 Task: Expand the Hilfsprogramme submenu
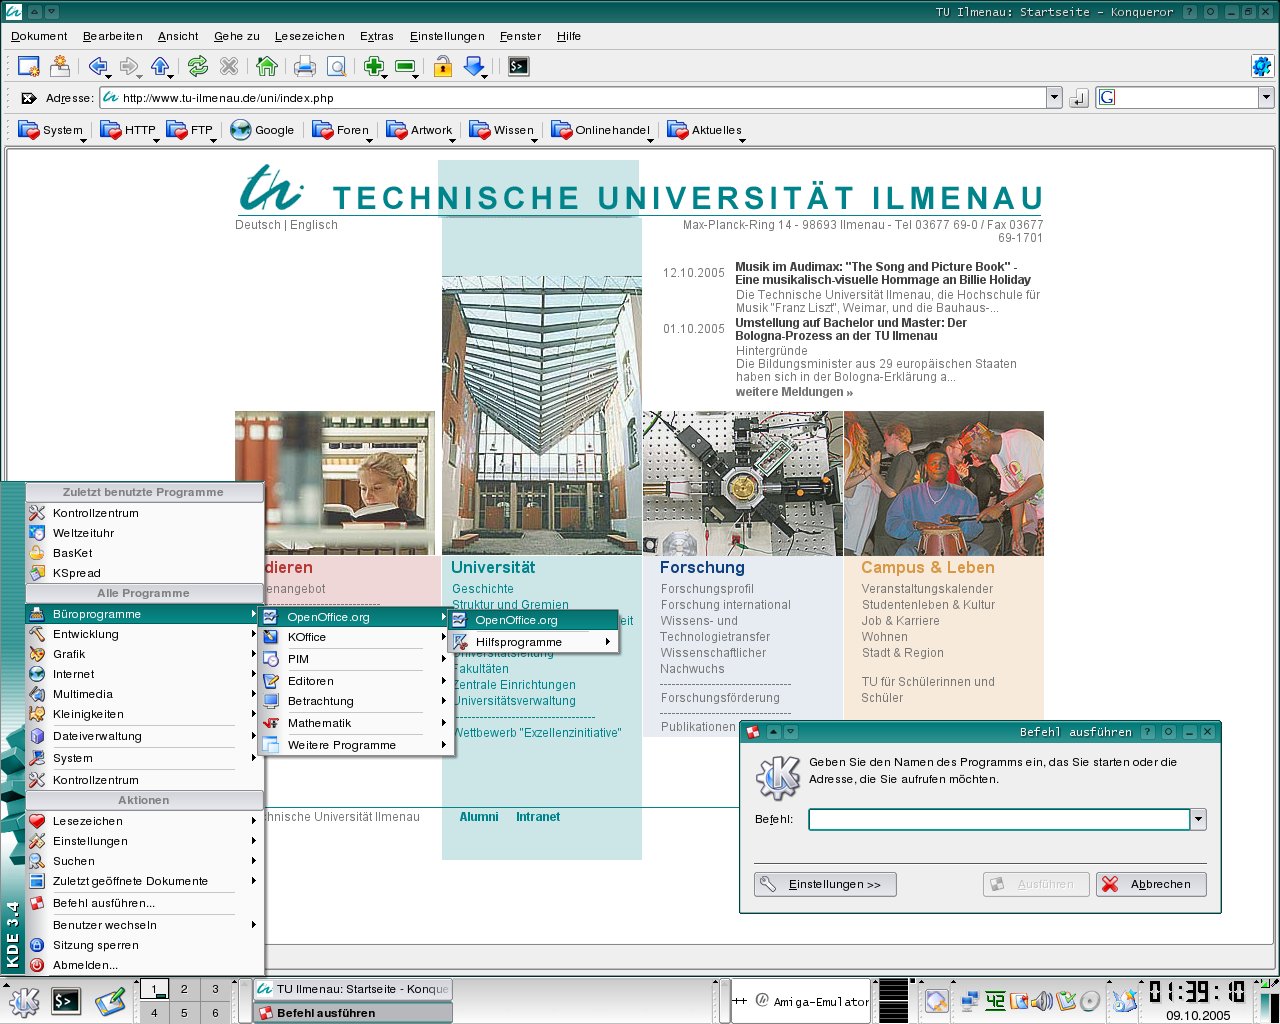533,642
